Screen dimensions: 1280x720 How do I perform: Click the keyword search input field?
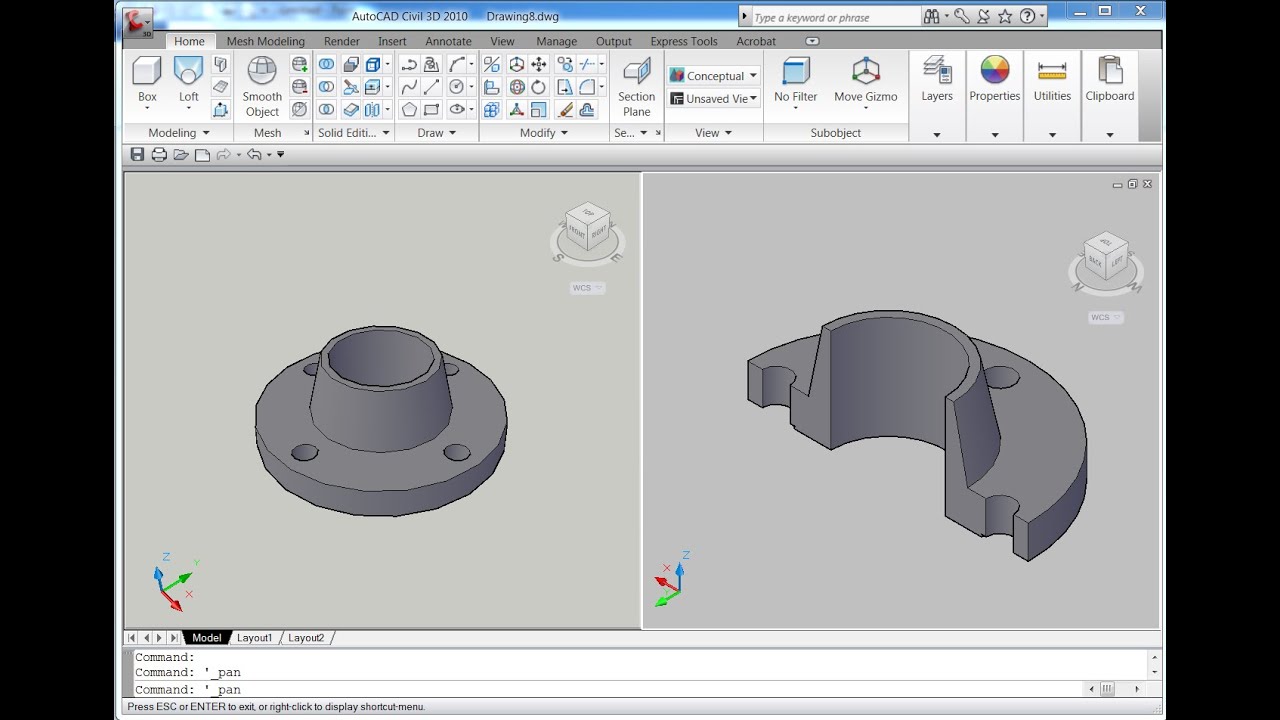point(835,17)
